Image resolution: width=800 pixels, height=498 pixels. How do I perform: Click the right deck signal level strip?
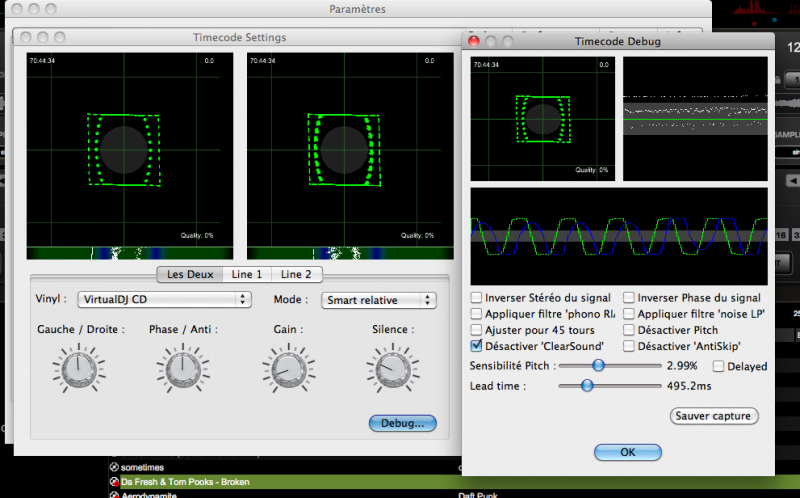(x=350, y=253)
